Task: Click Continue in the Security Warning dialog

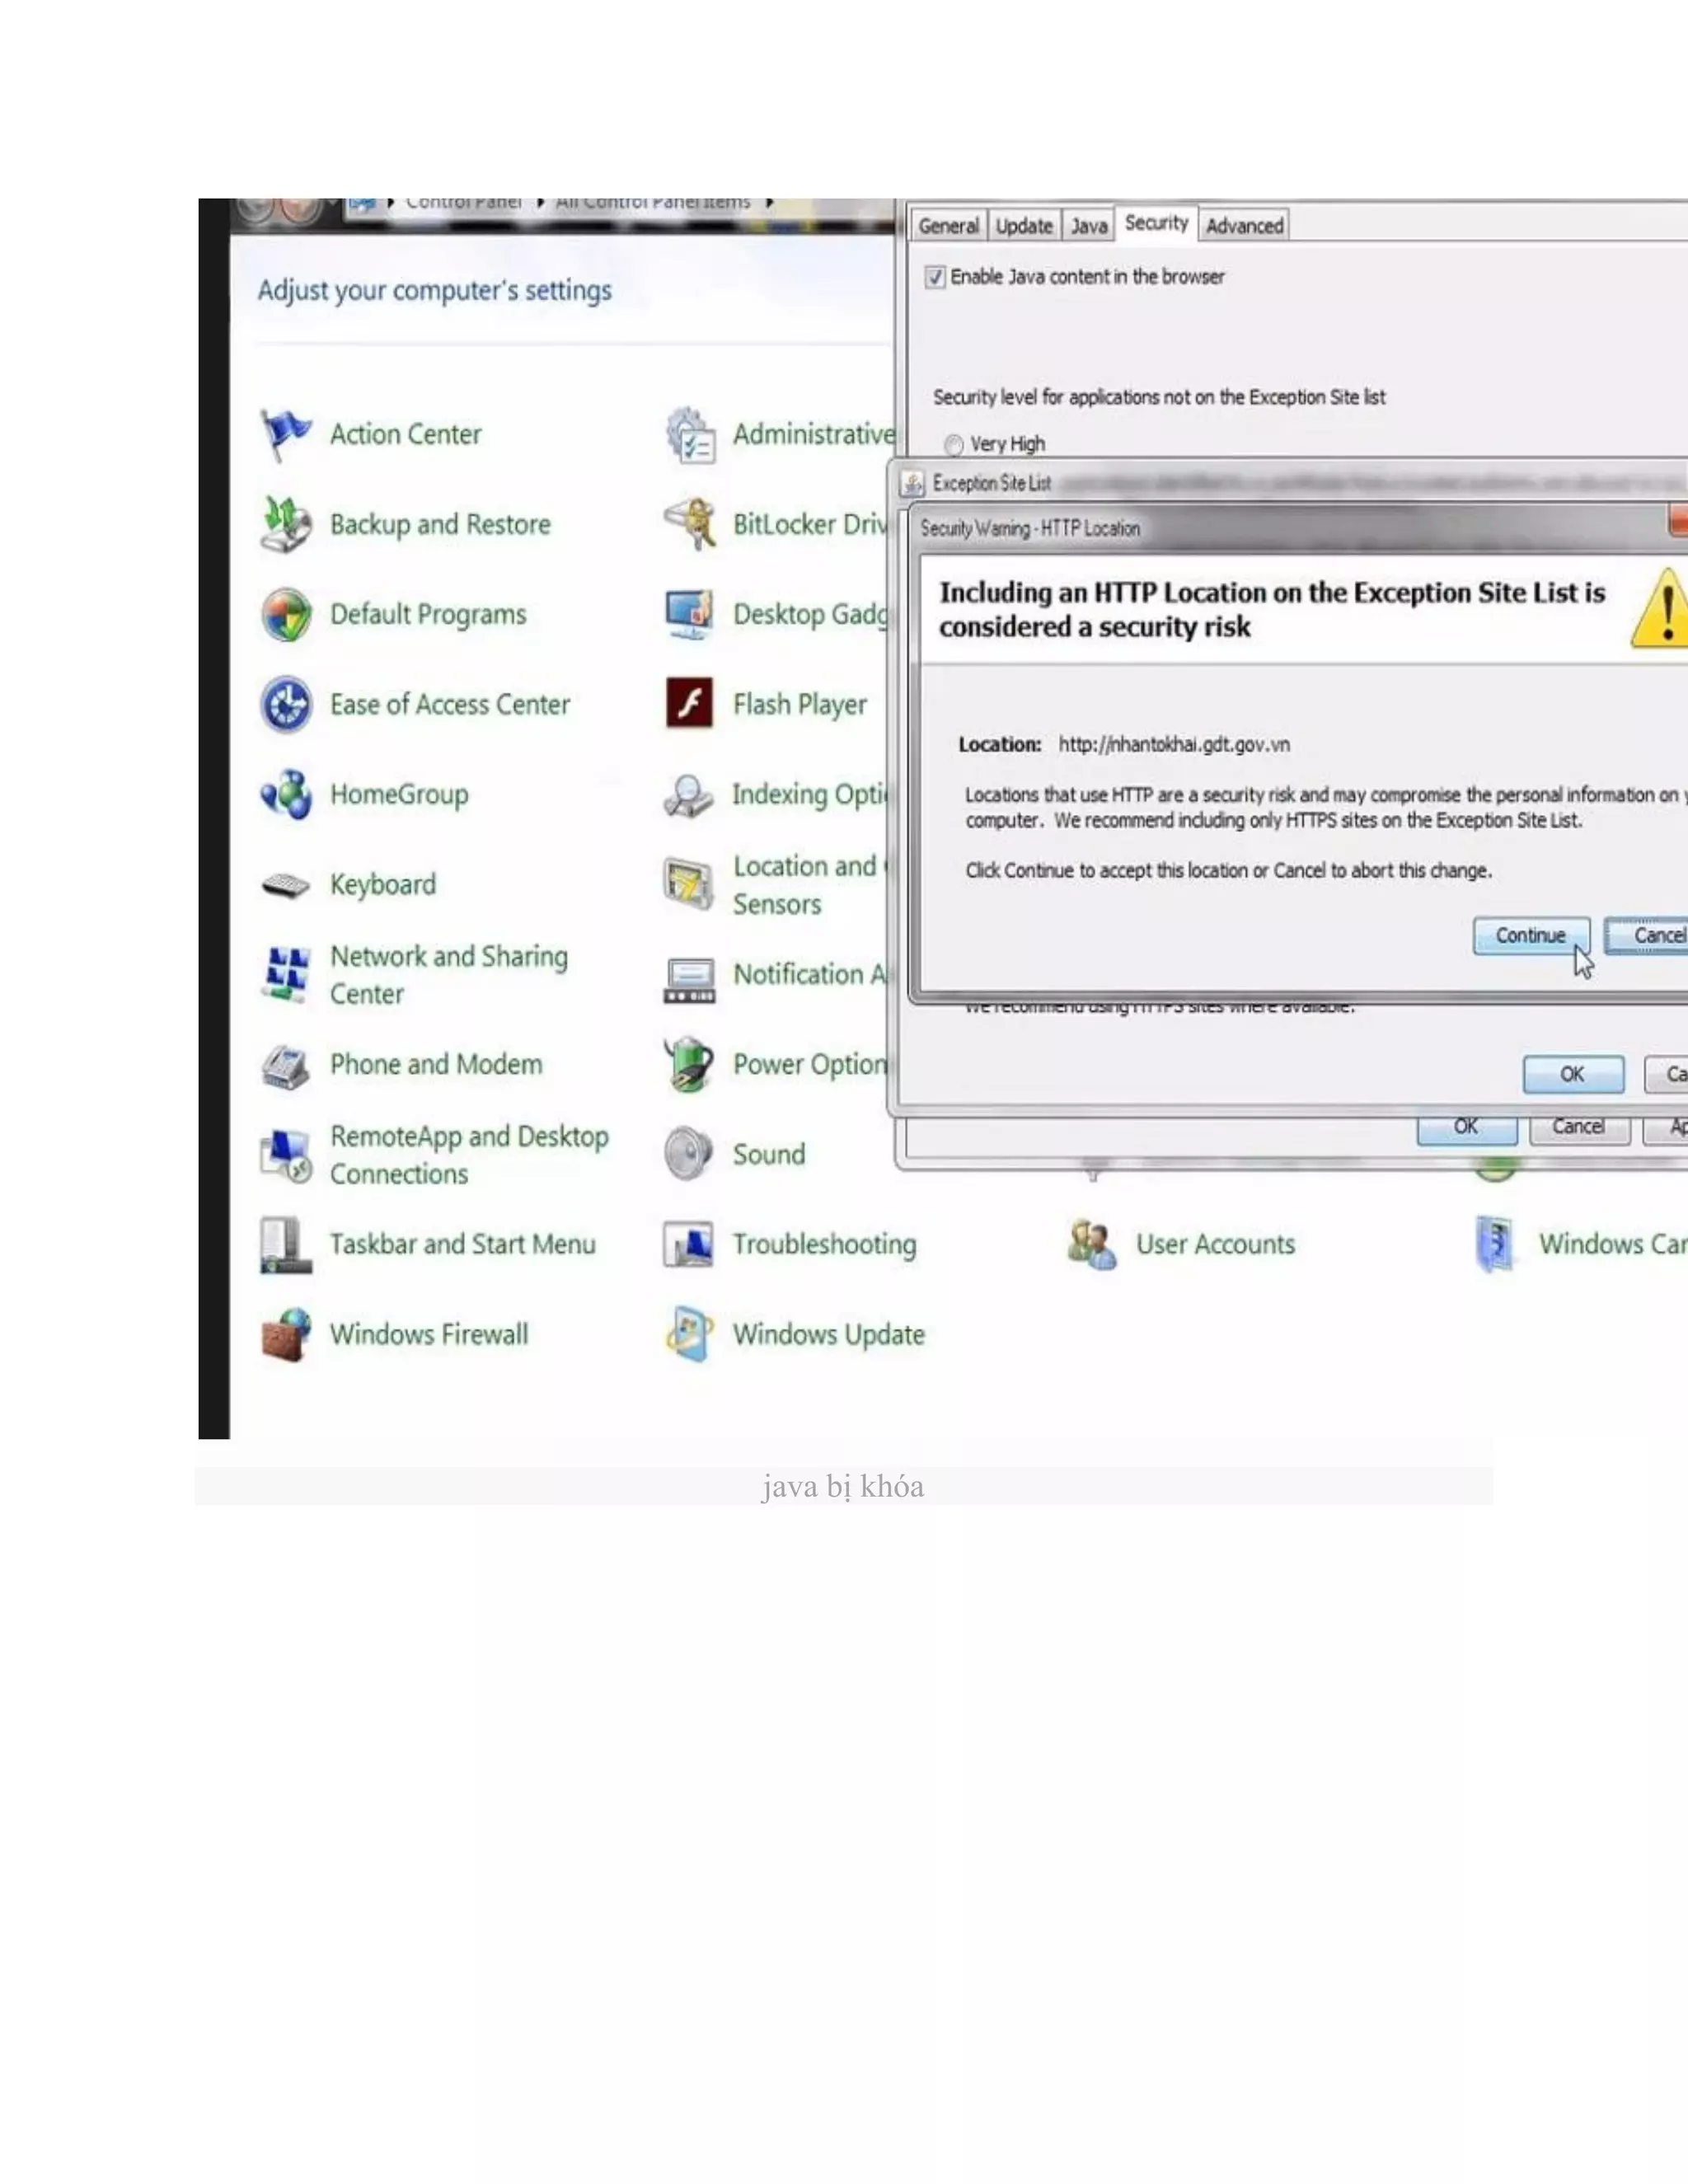Action: pos(1529,935)
